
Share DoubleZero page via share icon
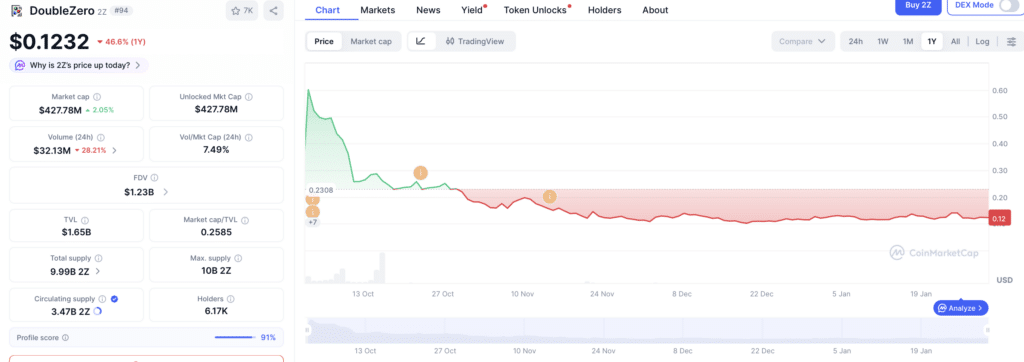click(x=274, y=10)
